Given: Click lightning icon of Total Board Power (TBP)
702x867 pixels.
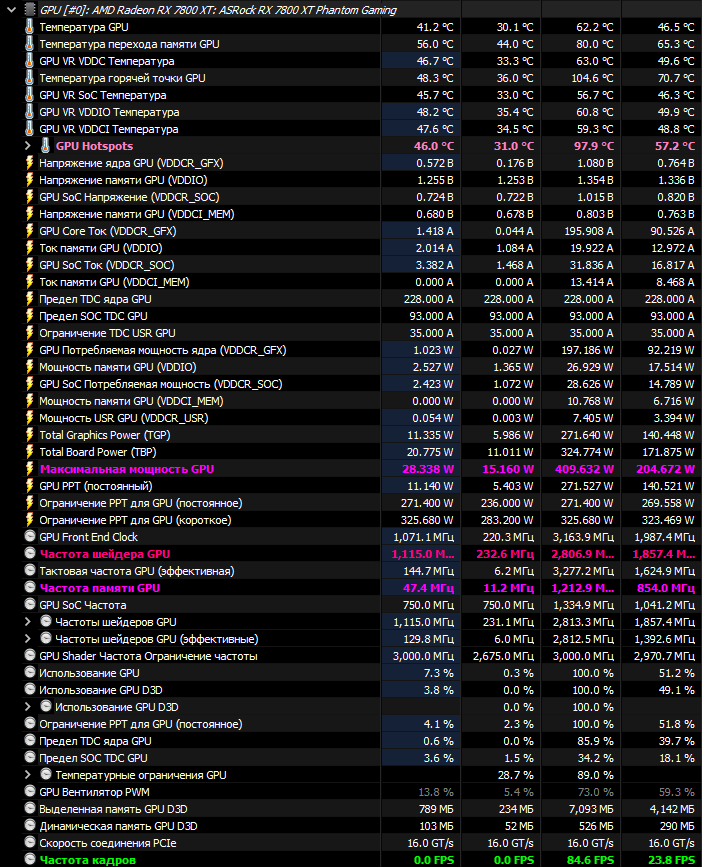Looking at the screenshot, I should point(30,452).
